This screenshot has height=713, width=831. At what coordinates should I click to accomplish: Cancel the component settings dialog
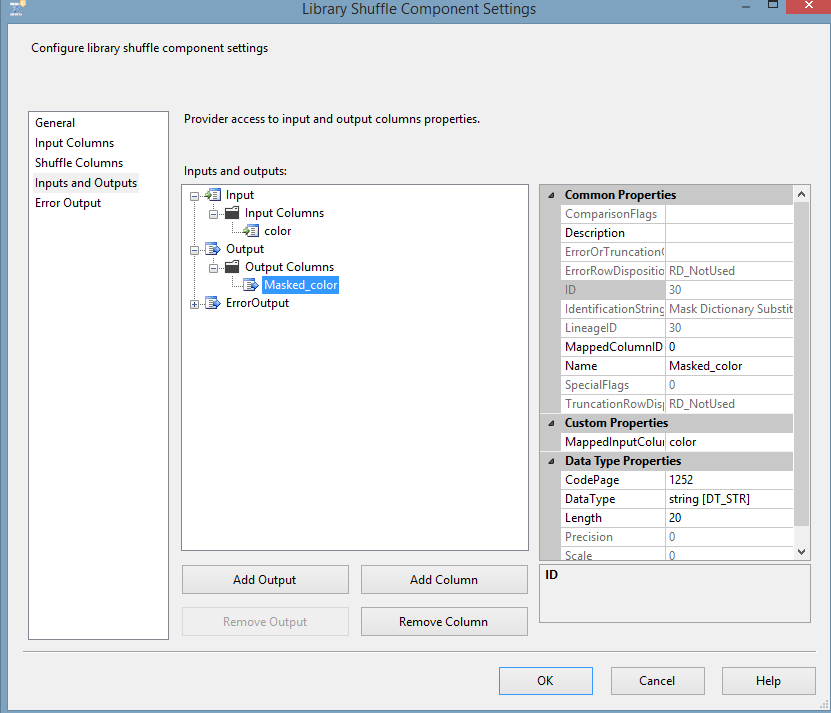click(657, 681)
